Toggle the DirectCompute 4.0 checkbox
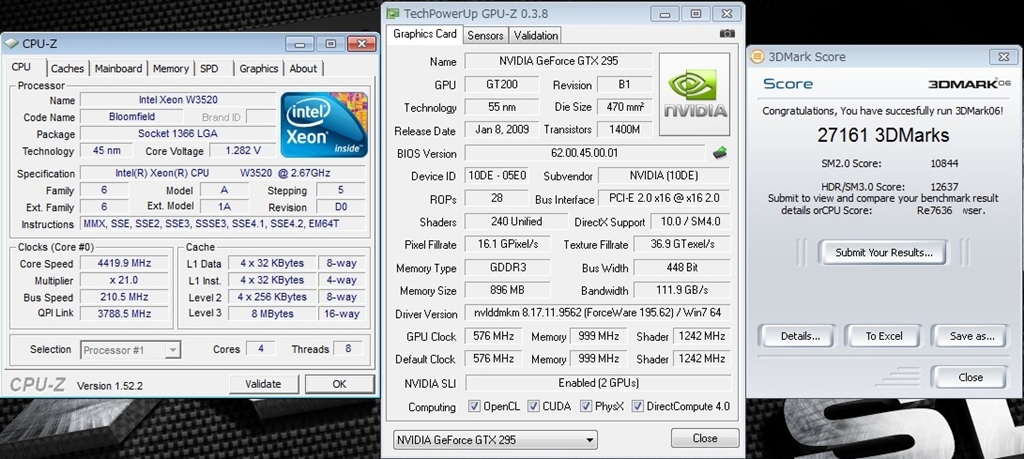 [x=637, y=406]
